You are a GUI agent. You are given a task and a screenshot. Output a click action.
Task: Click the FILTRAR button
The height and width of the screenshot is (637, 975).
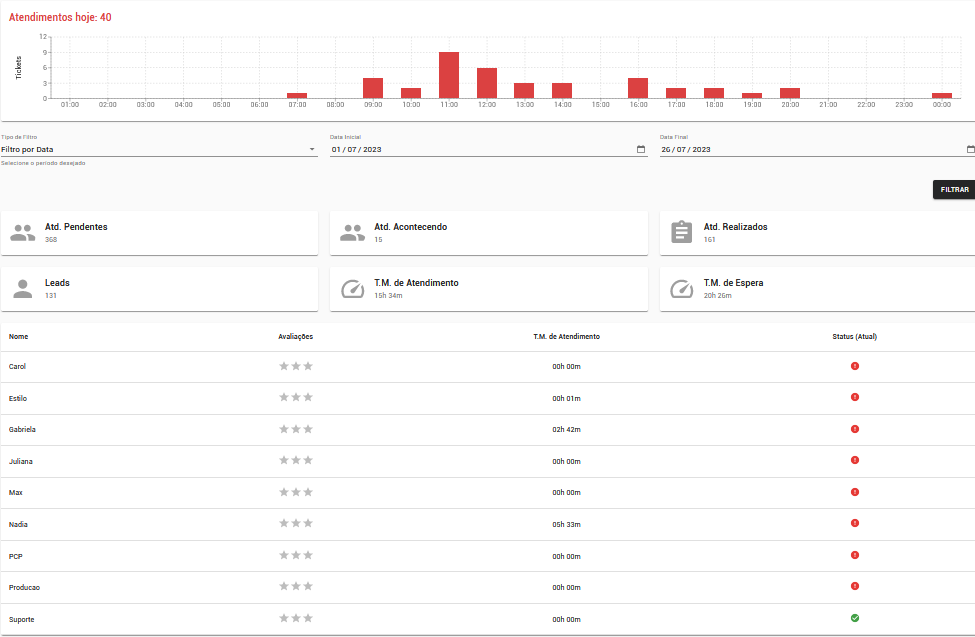coord(954,190)
